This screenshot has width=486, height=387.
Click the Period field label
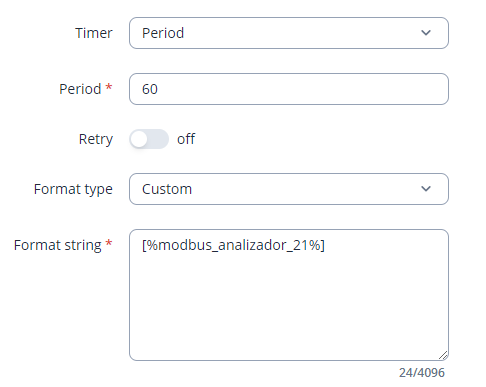(x=80, y=89)
